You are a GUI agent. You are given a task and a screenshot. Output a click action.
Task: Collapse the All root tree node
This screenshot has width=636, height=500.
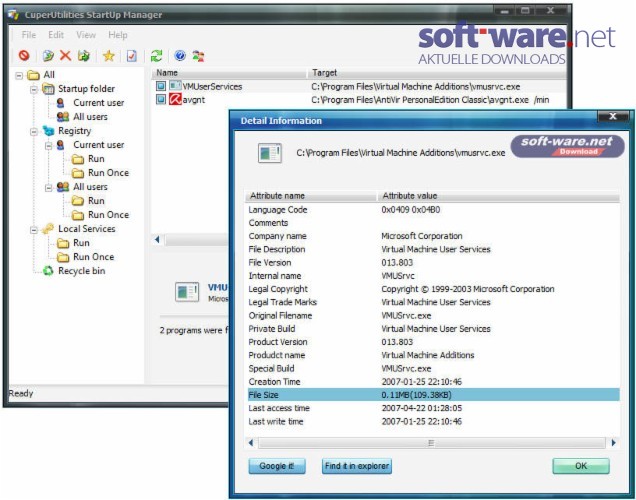tap(19, 75)
